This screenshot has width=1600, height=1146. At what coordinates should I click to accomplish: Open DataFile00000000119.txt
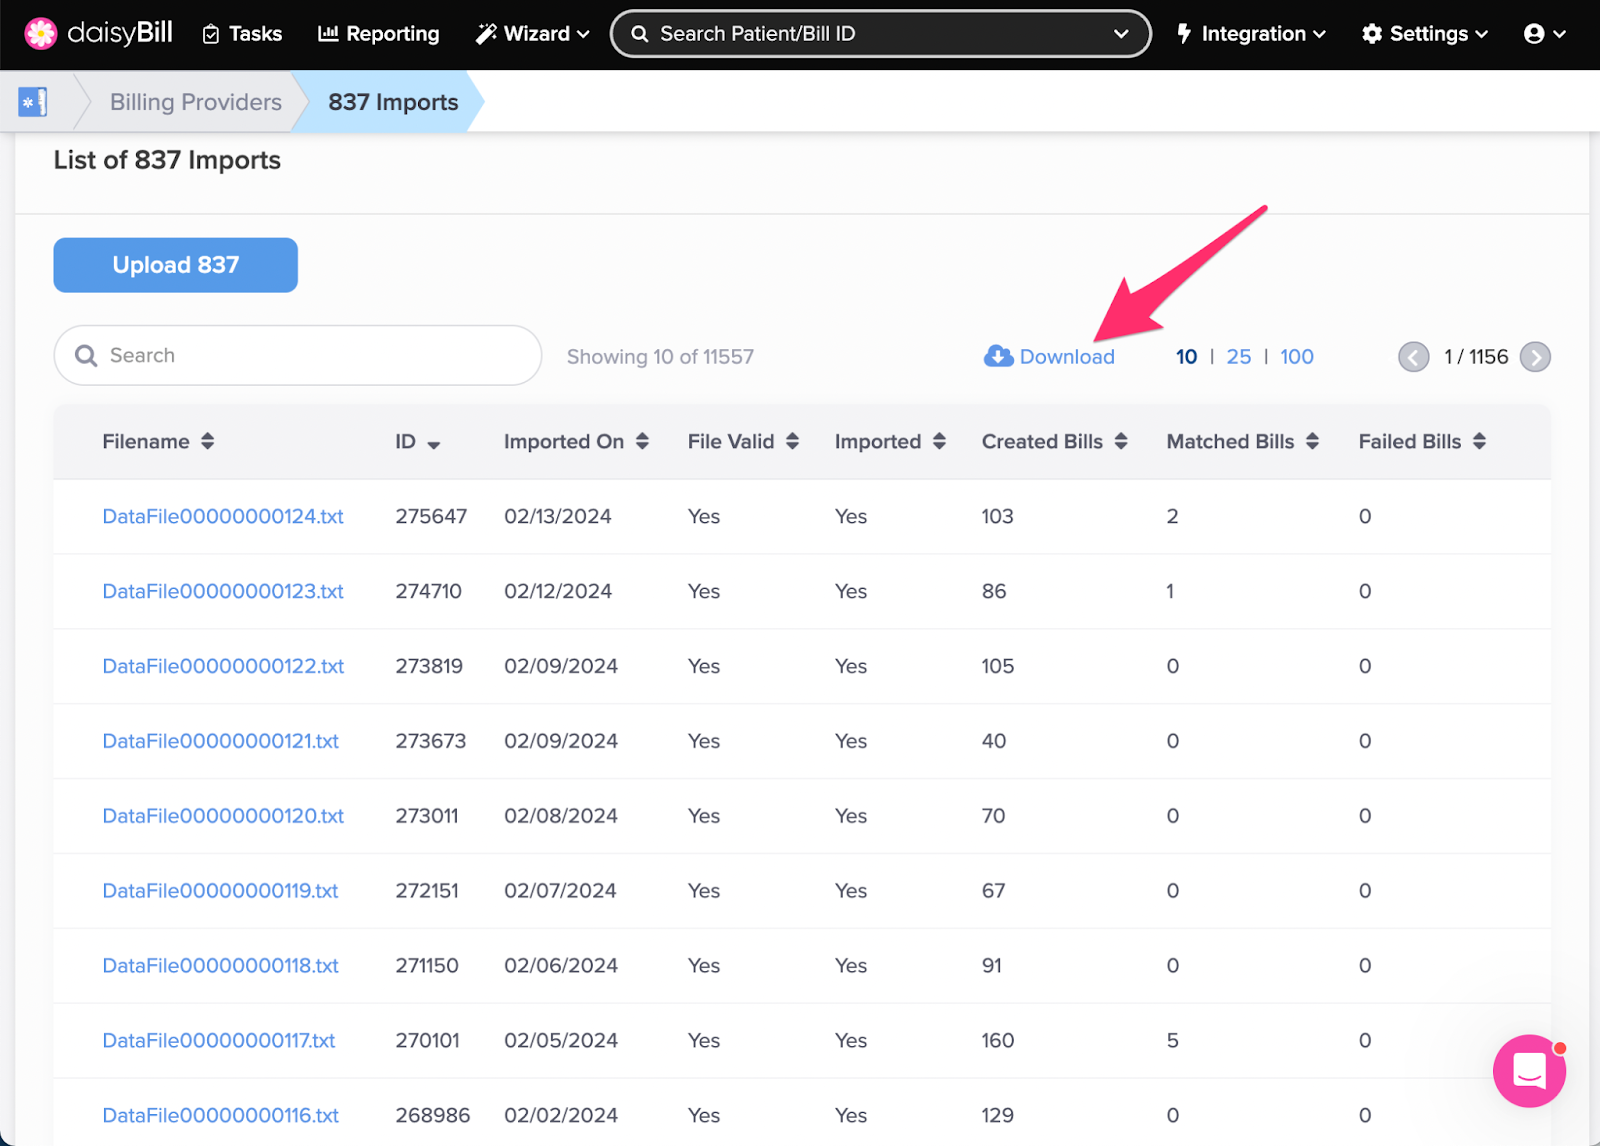pos(221,891)
